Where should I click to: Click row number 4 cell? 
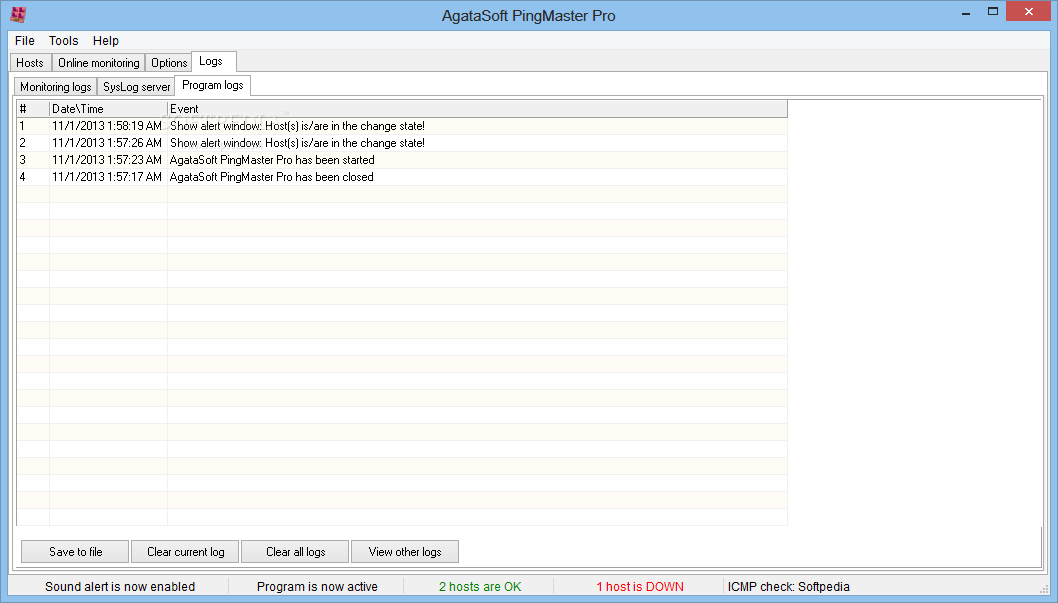(x=33, y=177)
